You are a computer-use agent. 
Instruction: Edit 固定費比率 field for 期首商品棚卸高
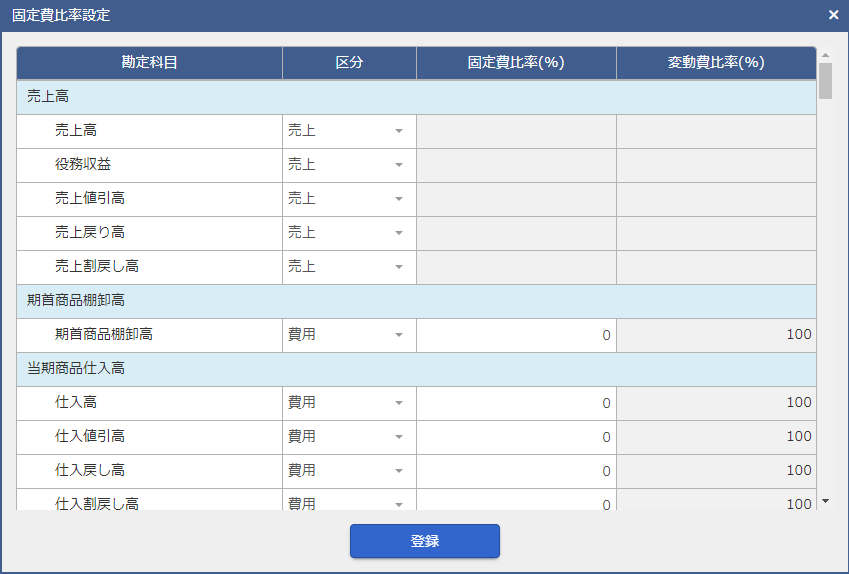tap(517, 335)
